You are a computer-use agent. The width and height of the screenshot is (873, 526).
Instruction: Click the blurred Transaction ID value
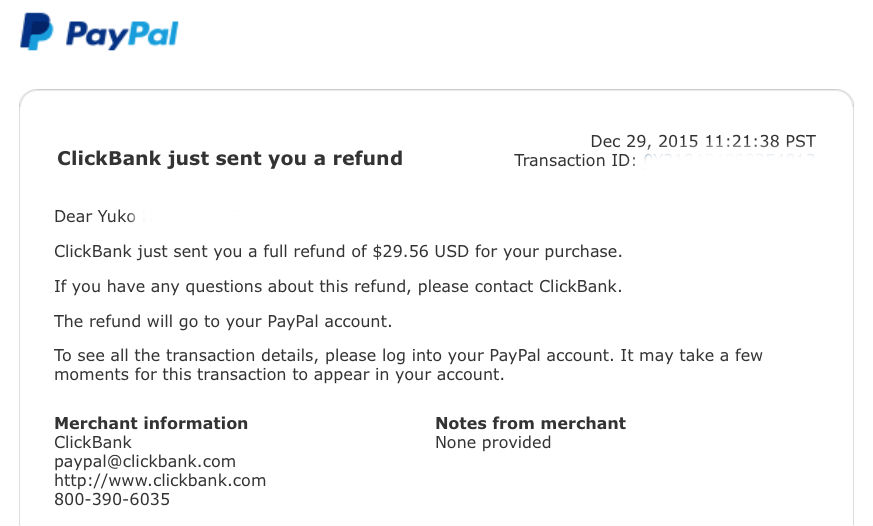(729, 160)
